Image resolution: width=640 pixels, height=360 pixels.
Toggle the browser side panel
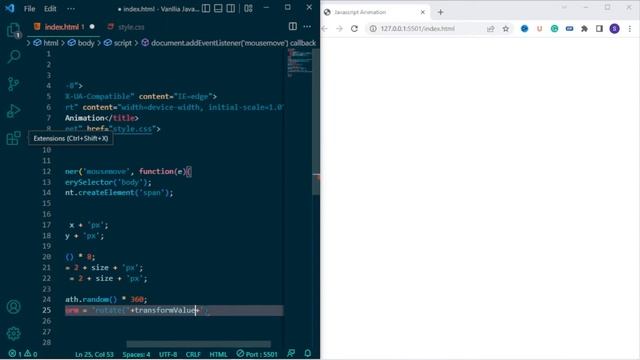[x=599, y=29]
